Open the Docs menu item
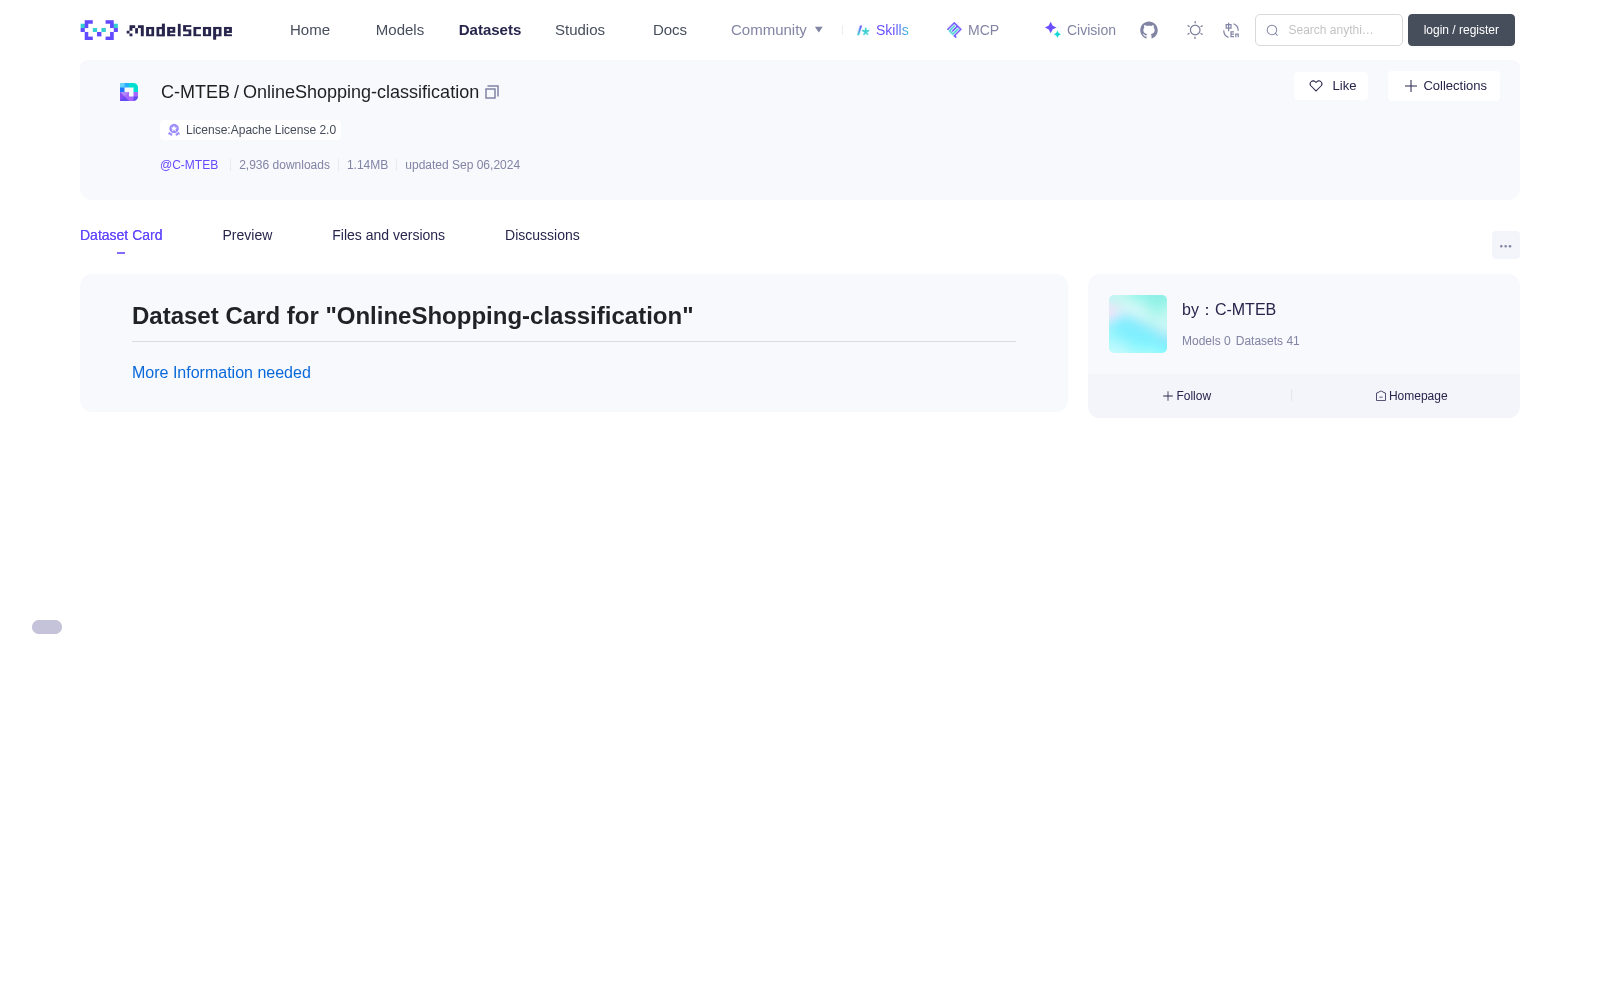 [670, 30]
